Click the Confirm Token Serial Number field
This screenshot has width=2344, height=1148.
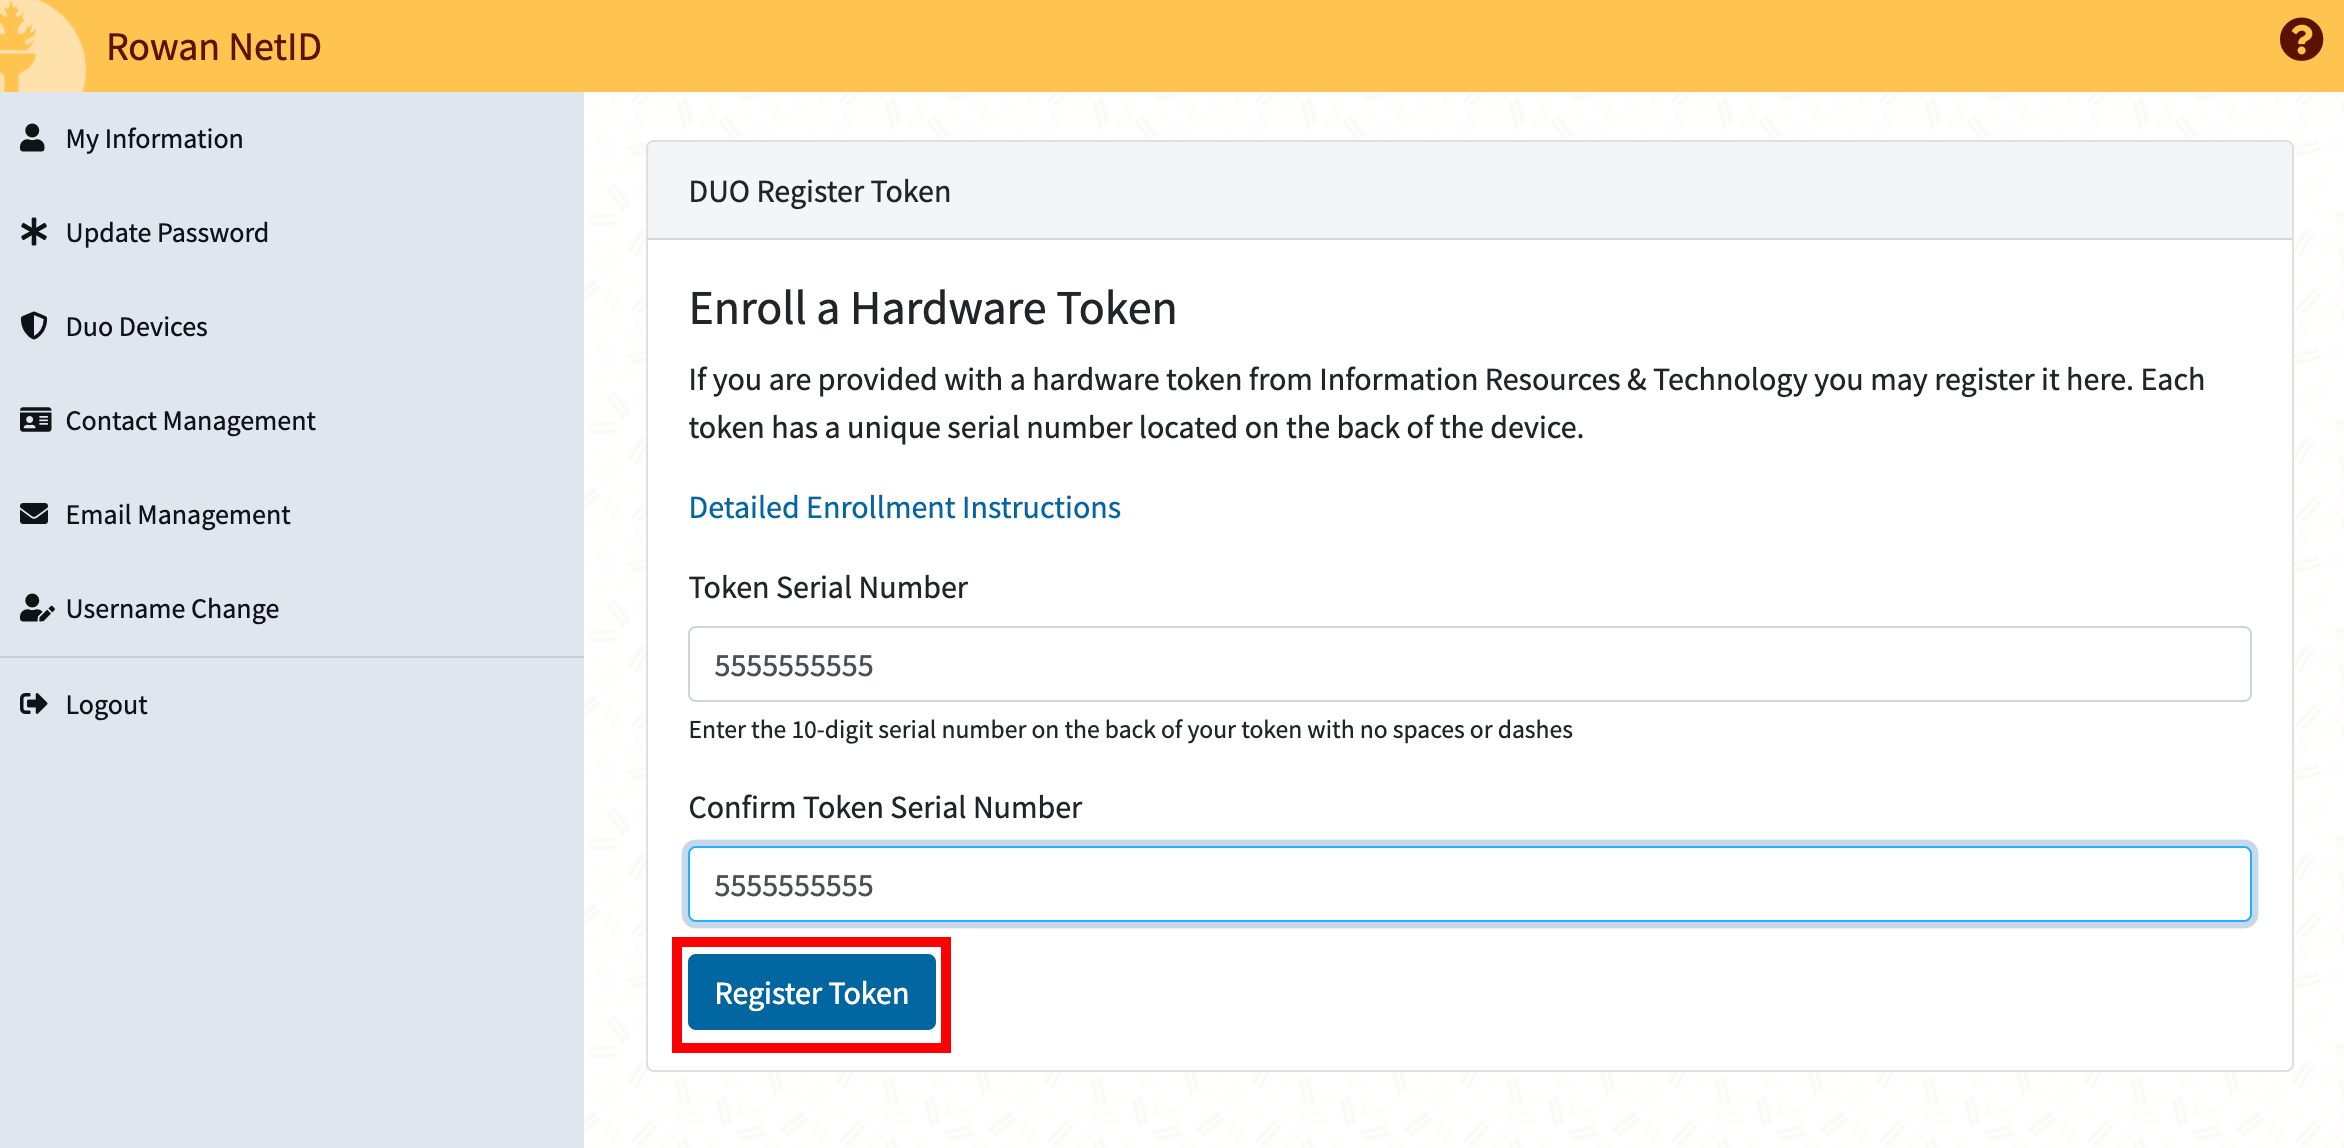1469,885
